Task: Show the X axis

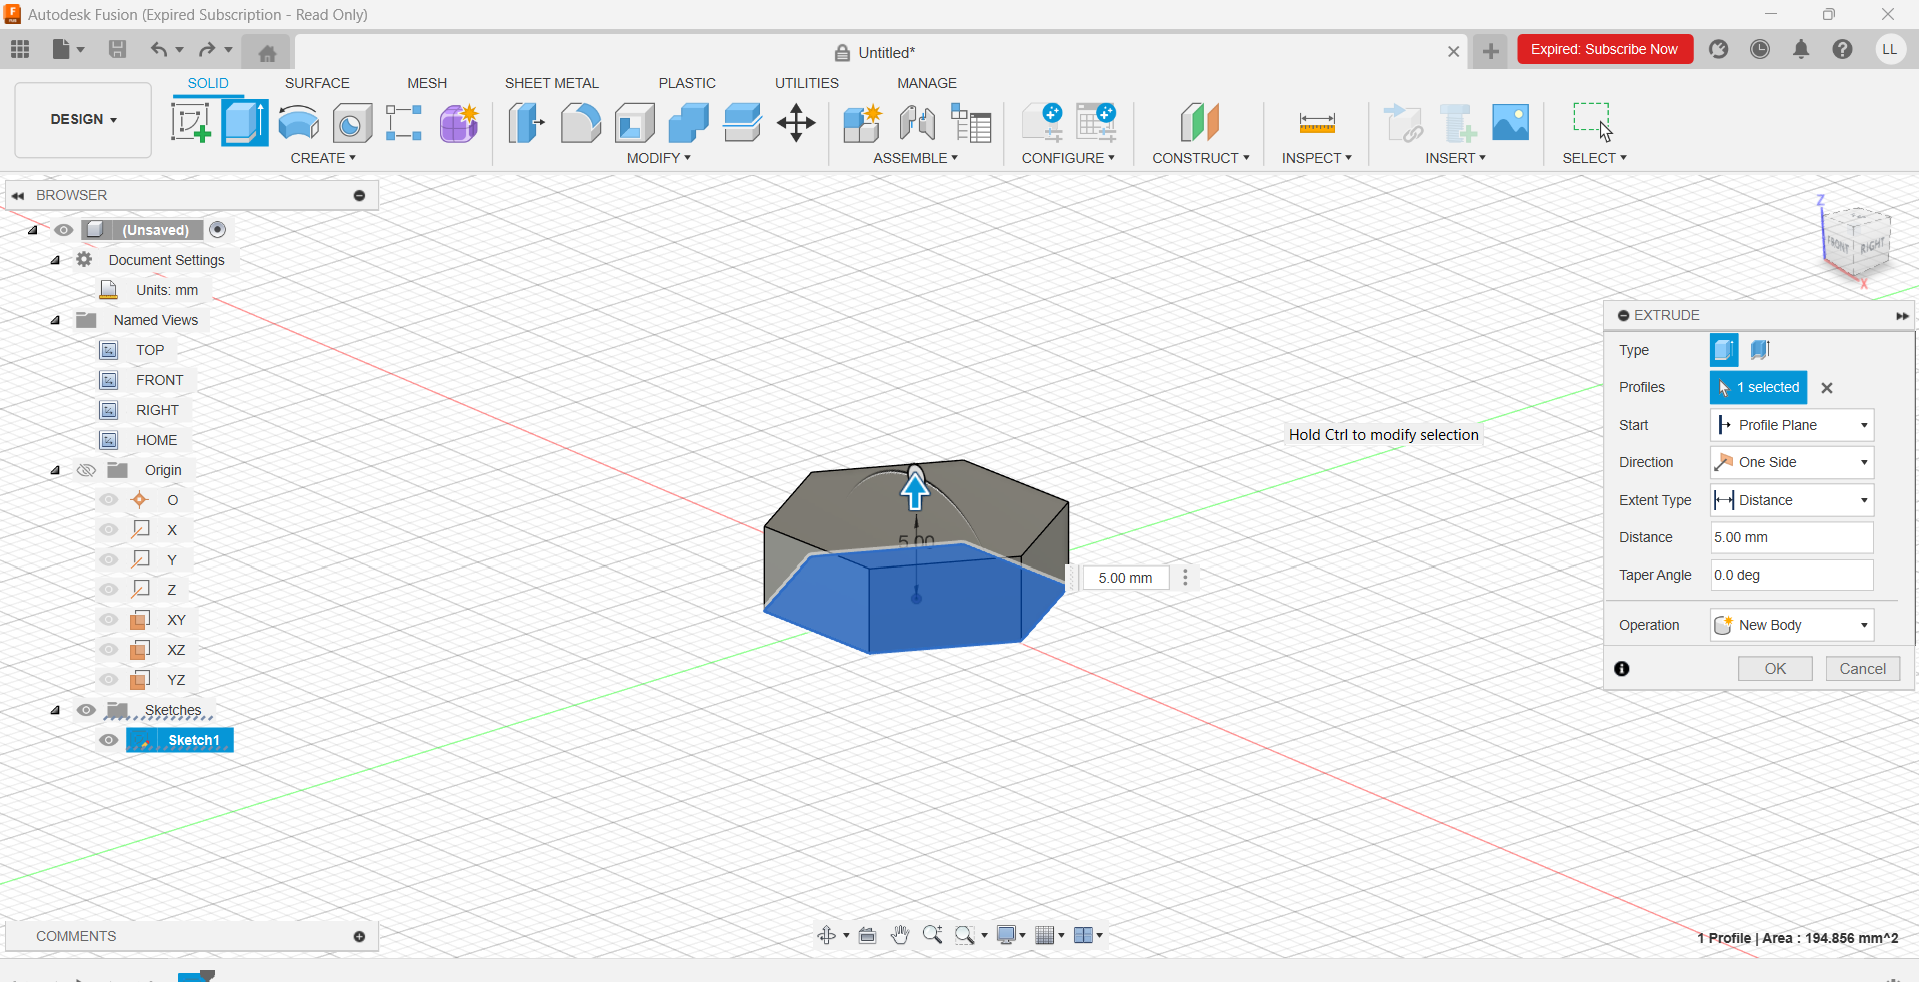Action: (x=109, y=530)
